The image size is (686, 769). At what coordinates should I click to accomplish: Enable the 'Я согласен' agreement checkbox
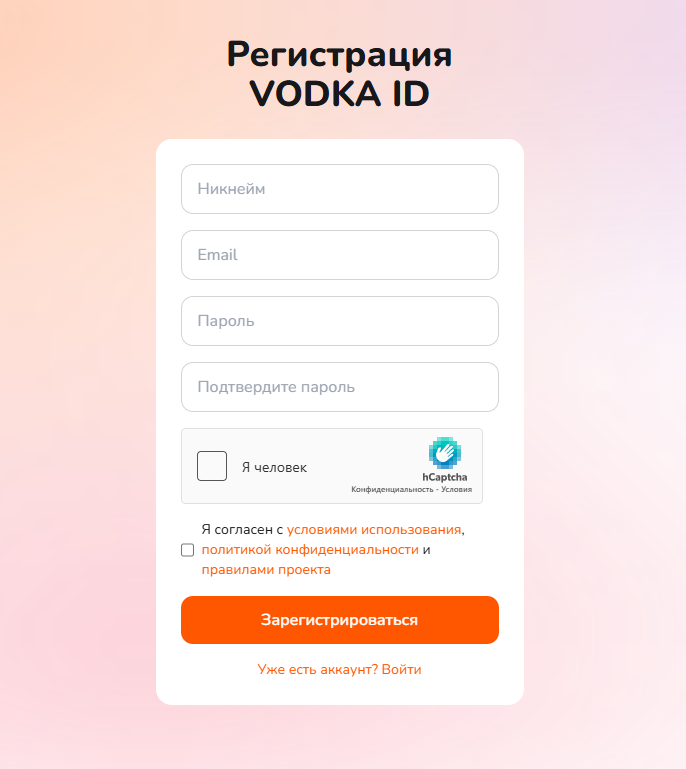coord(187,550)
